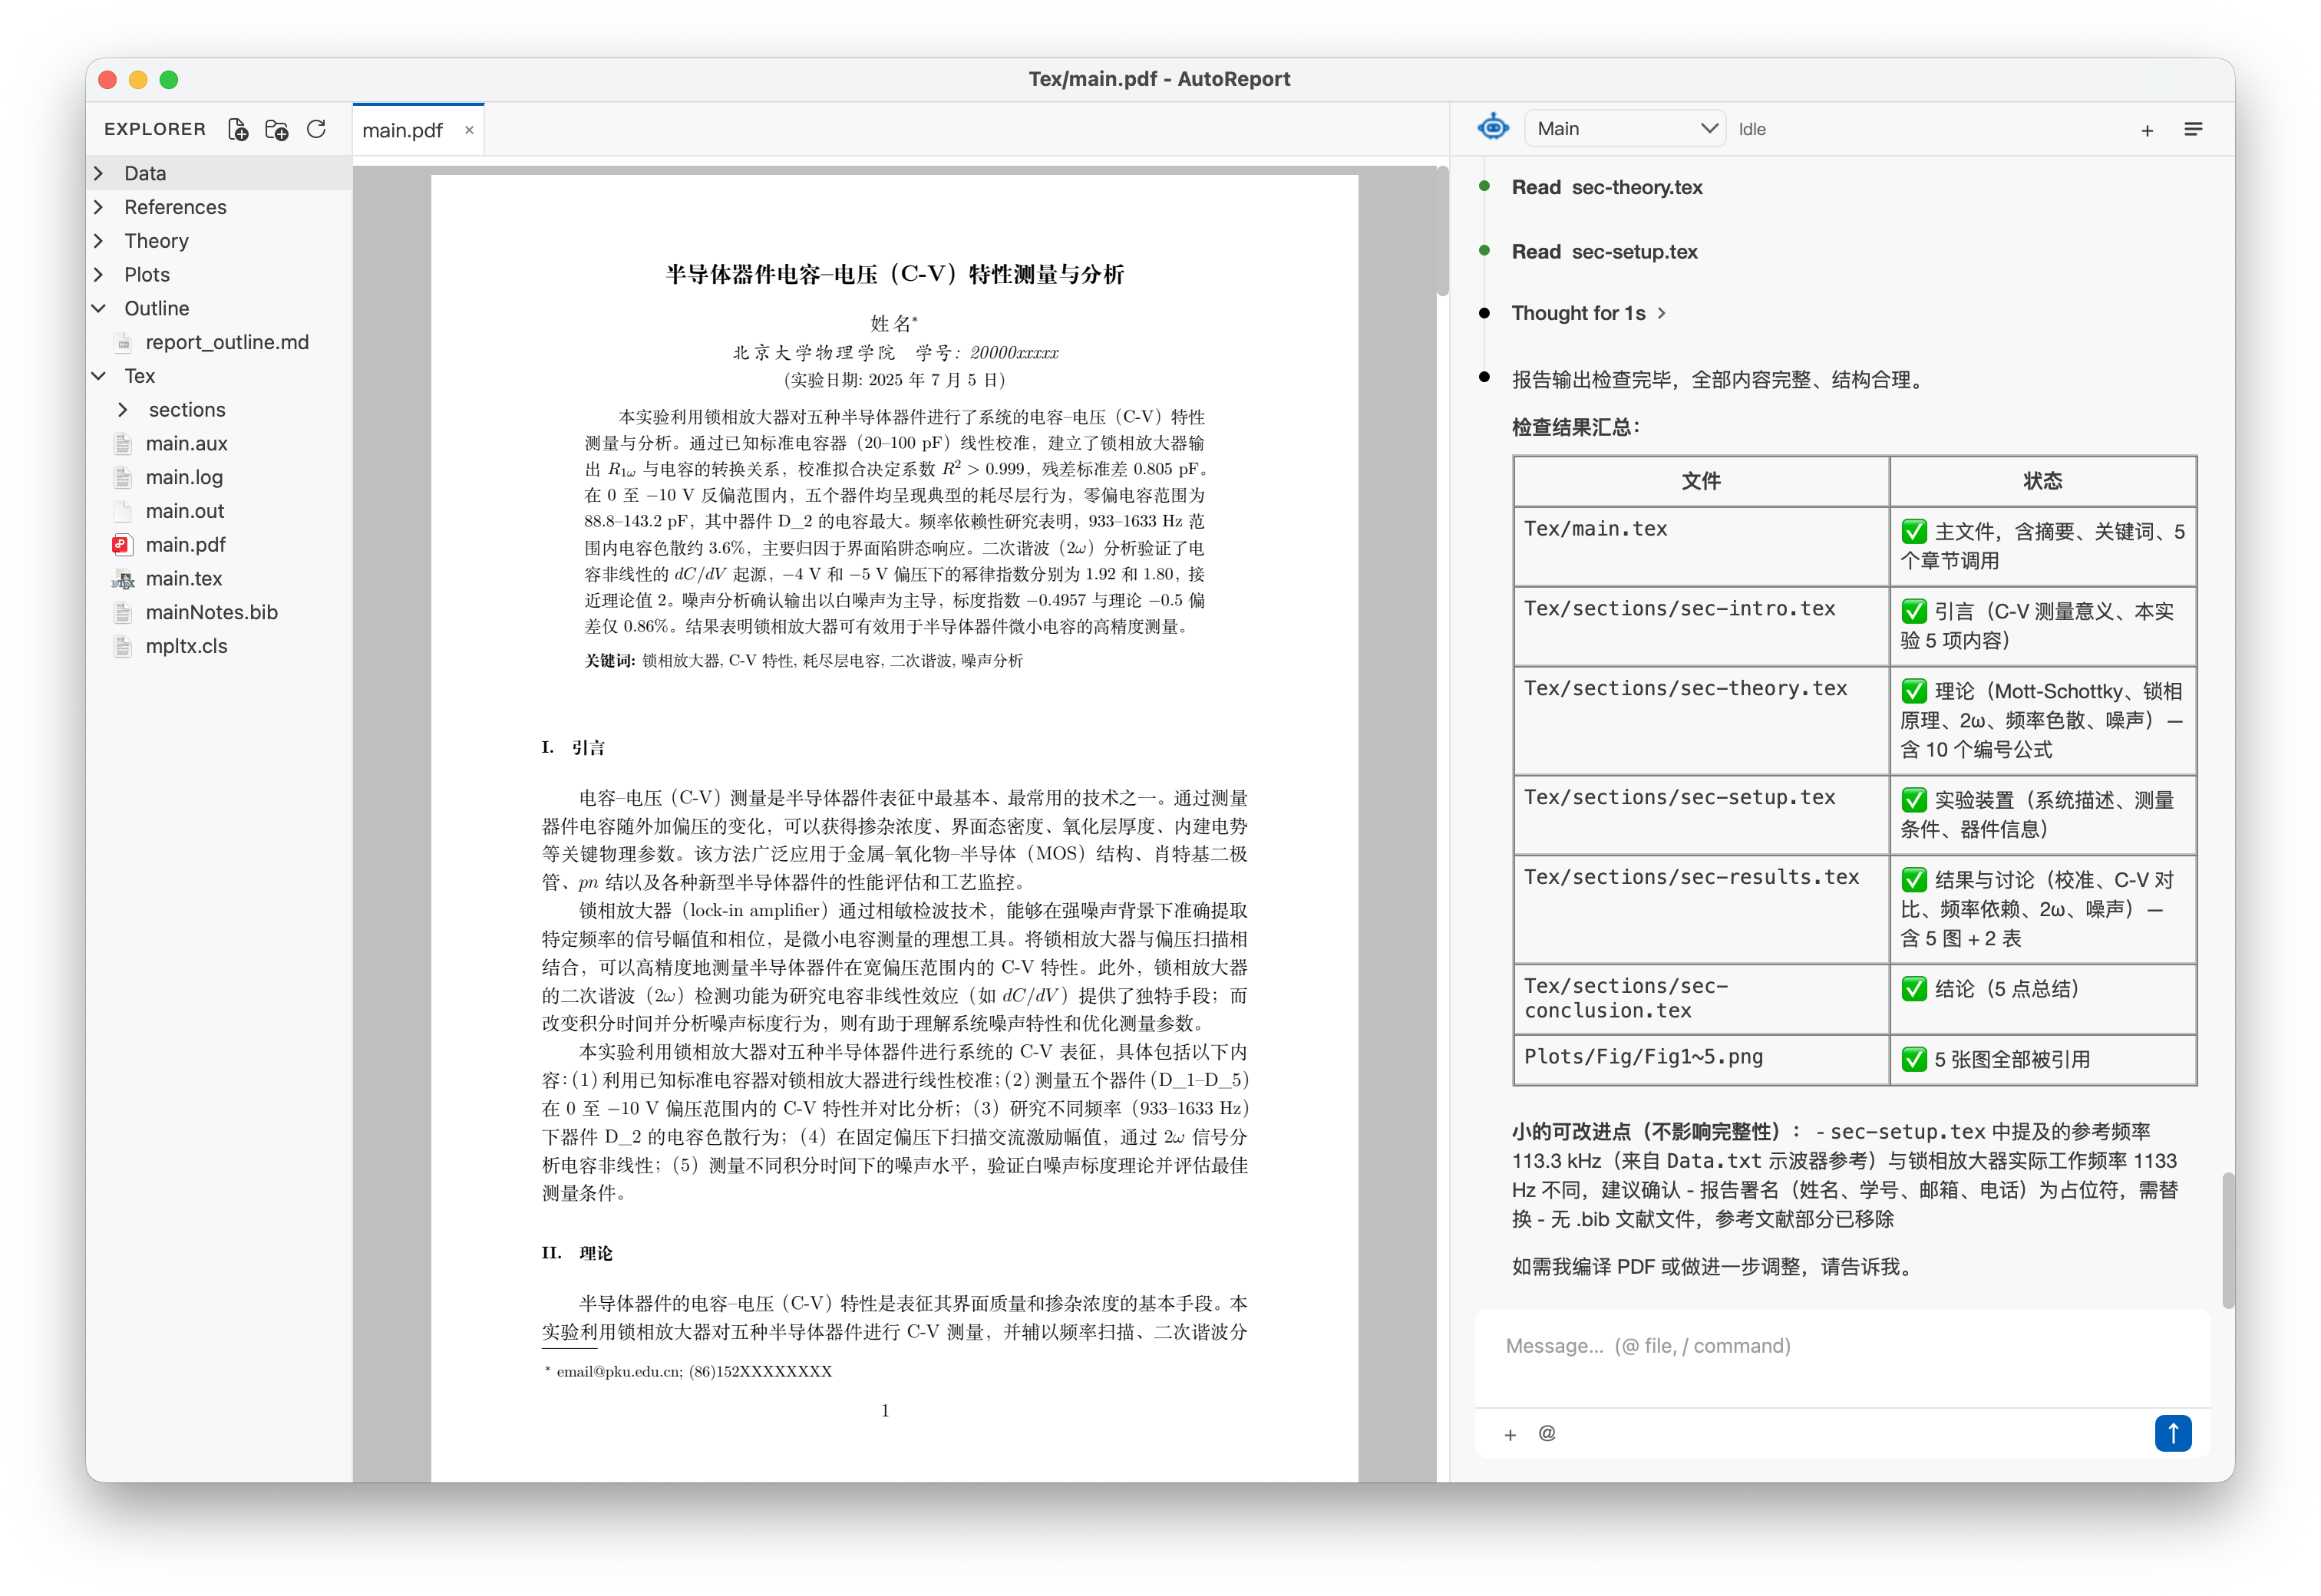Viewport: 2321px width, 1596px height.
Task: Open main.out in the file tree
Action: (184, 511)
